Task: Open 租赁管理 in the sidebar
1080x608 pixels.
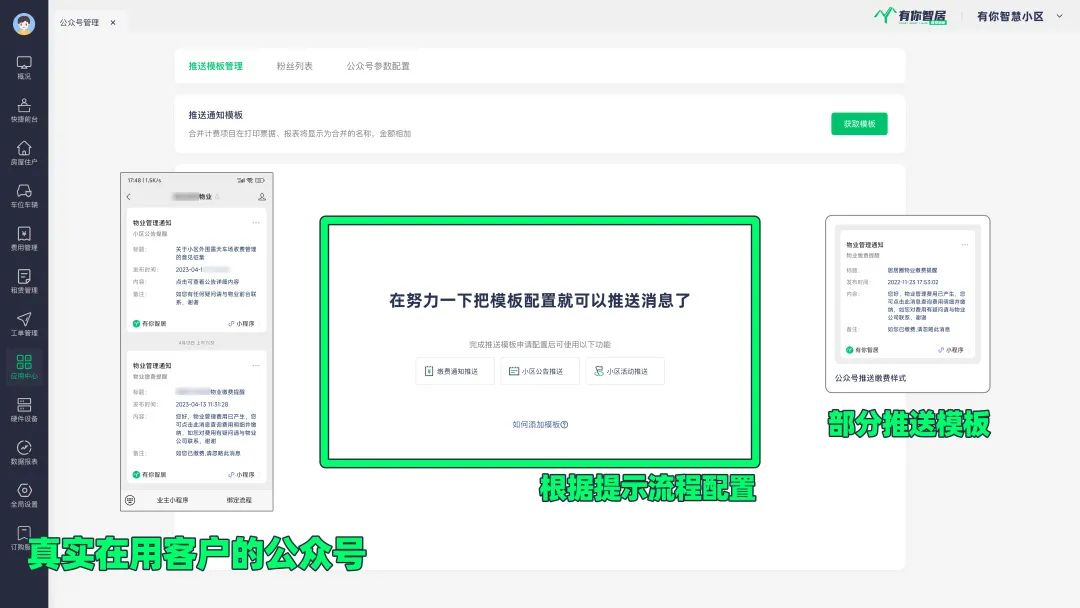Action: 24,282
